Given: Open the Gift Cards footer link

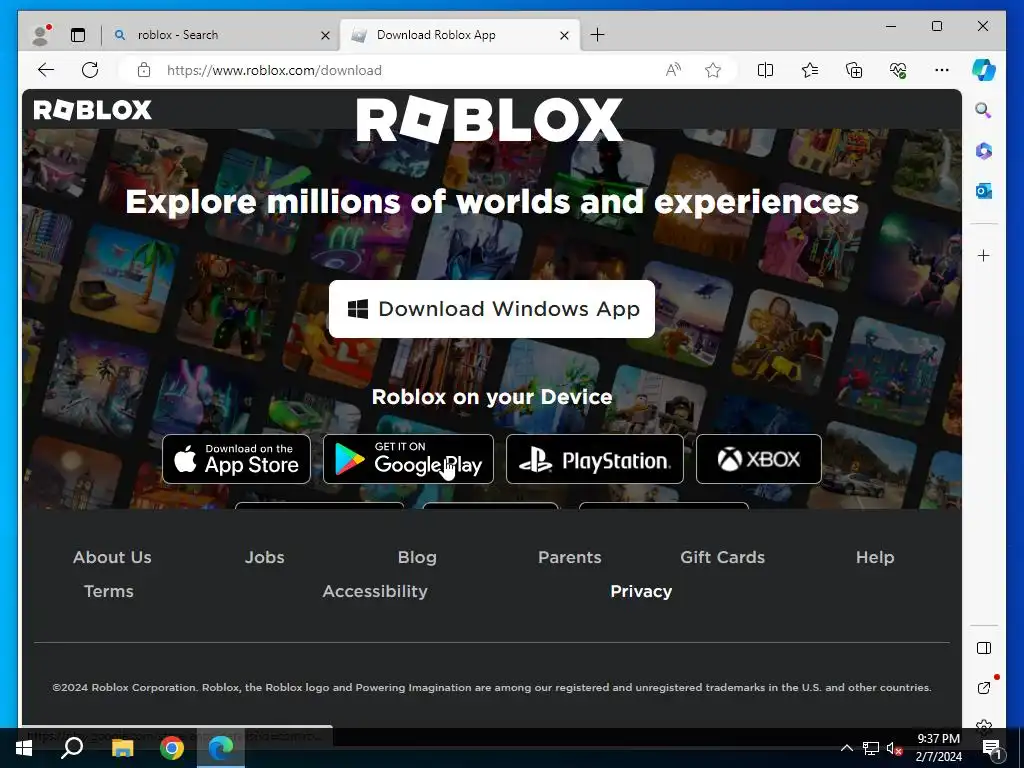Looking at the screenshot, I should [x=722, y=557].
